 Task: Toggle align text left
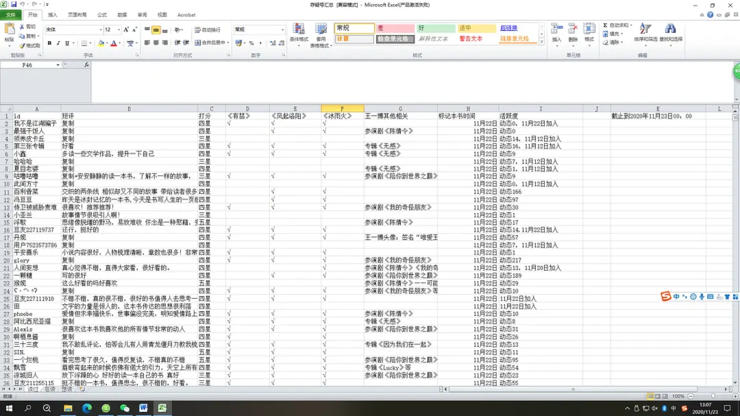tap(147, 43)
